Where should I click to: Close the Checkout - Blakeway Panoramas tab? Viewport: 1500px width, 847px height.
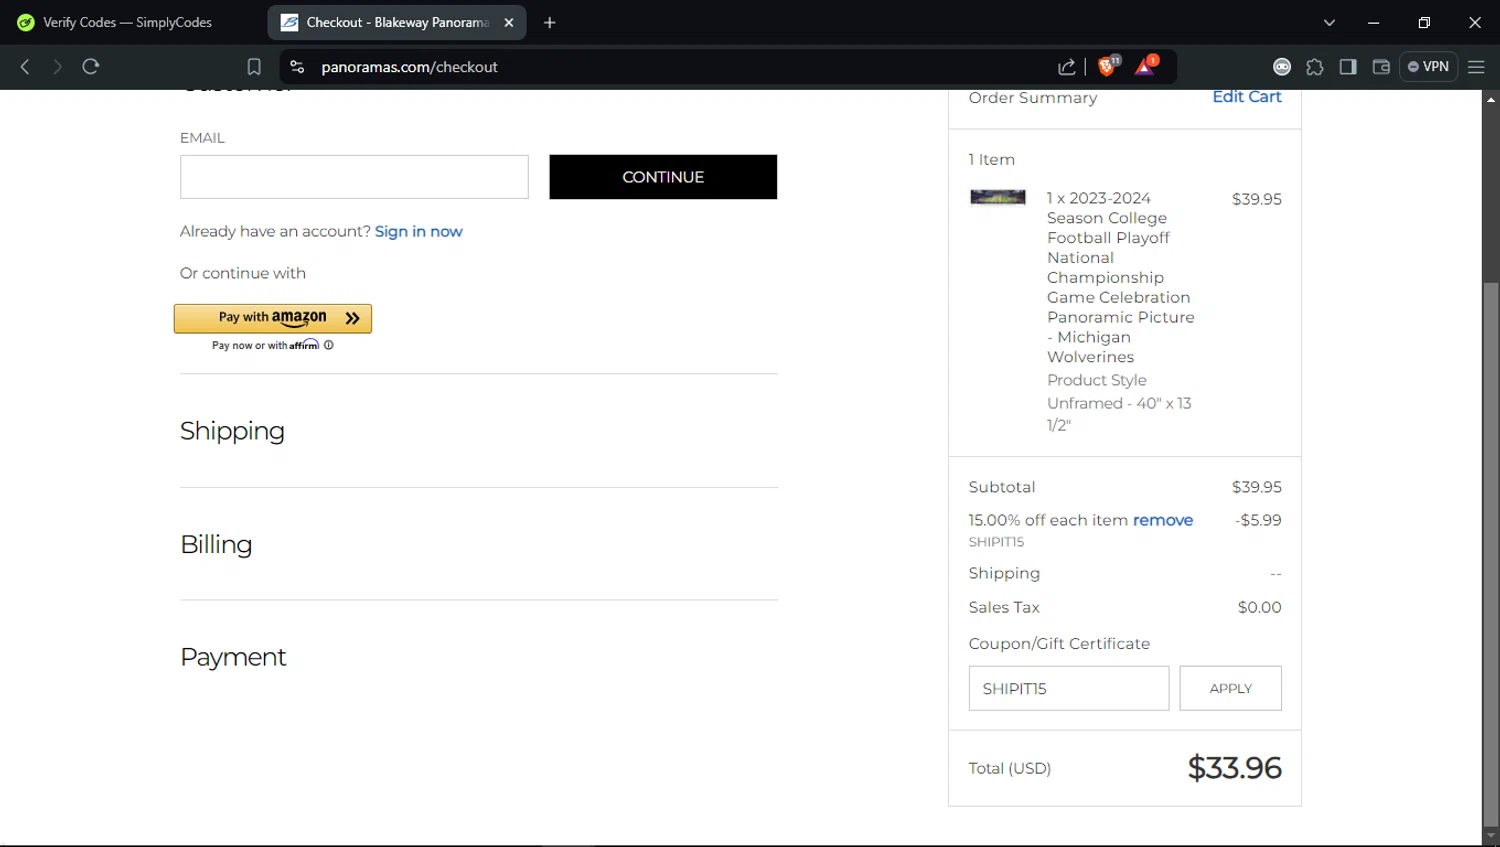tap(509, 22)
